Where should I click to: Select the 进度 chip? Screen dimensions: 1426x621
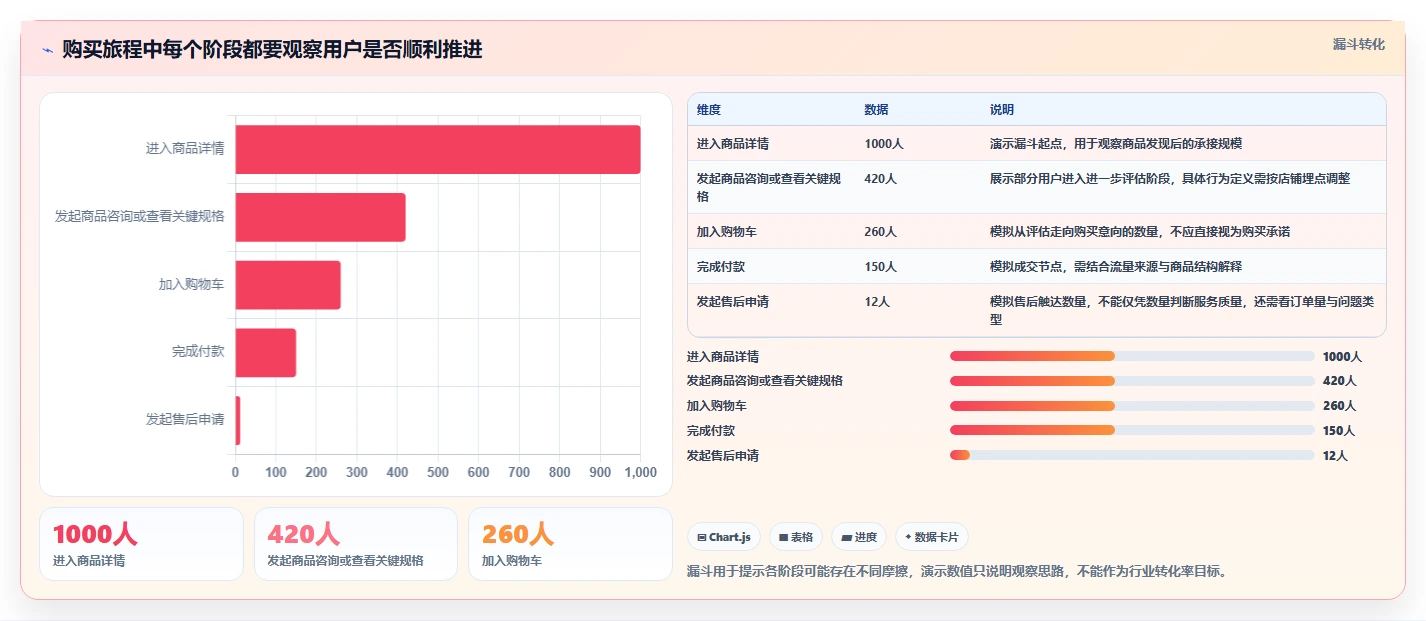859,537
